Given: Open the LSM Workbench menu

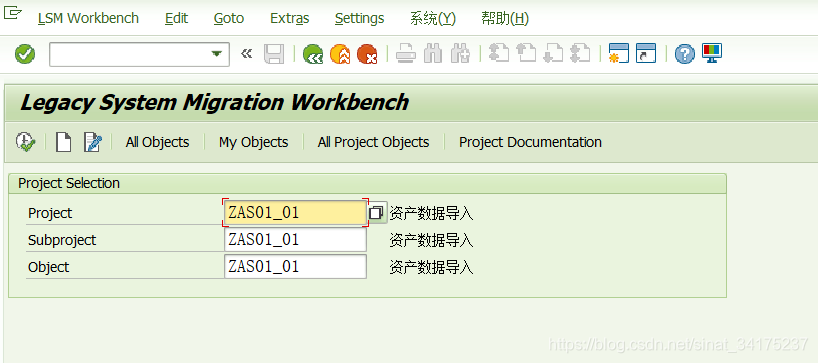Looking at the screenshot, I should tap(88, 18).
